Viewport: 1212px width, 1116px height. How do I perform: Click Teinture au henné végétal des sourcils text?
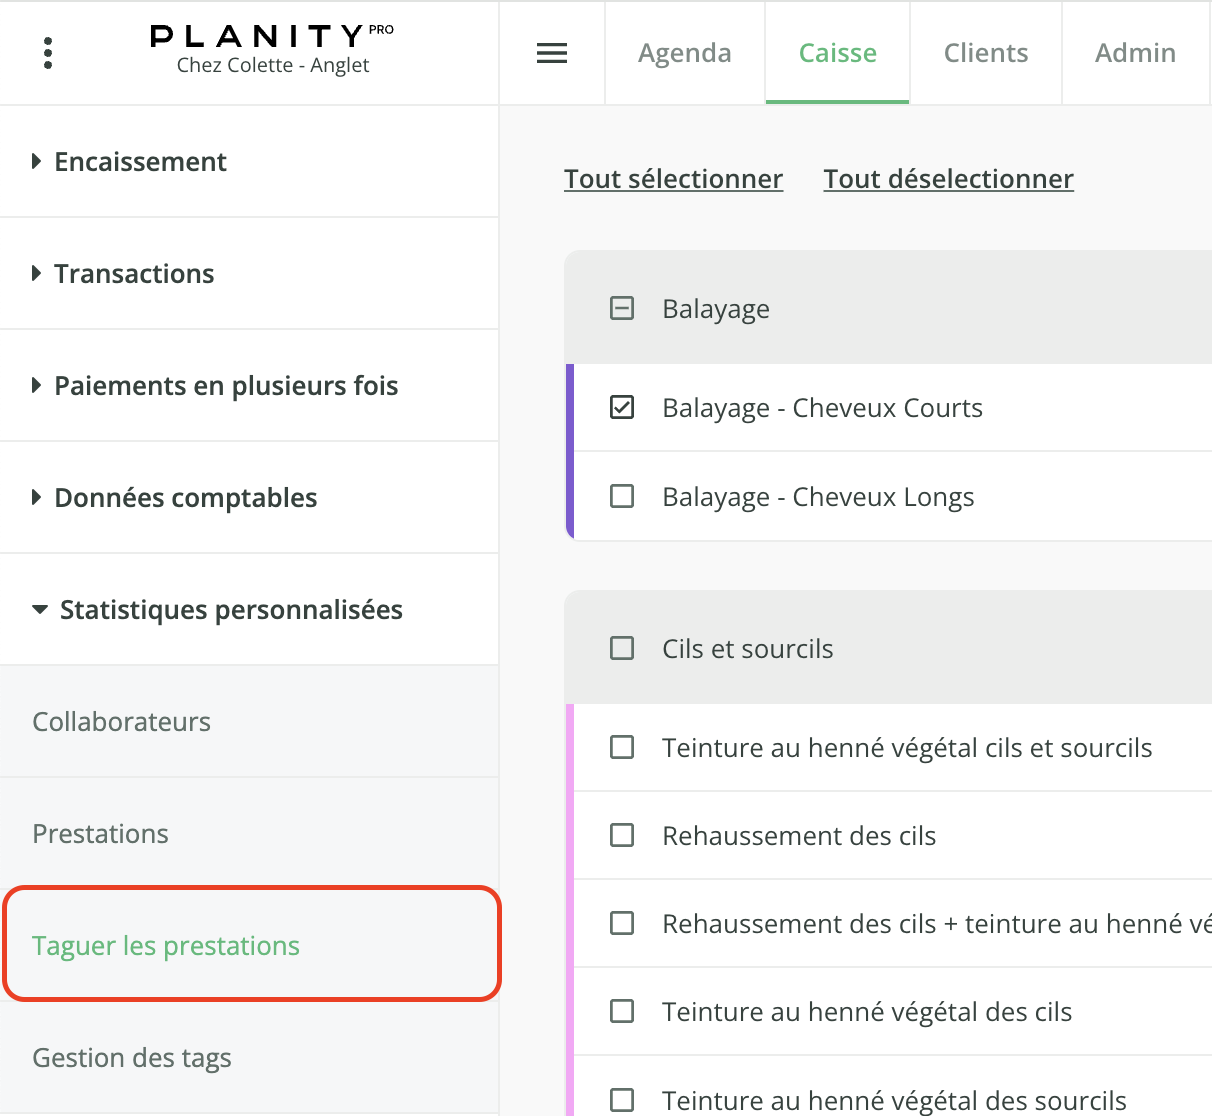point(894,1101)
